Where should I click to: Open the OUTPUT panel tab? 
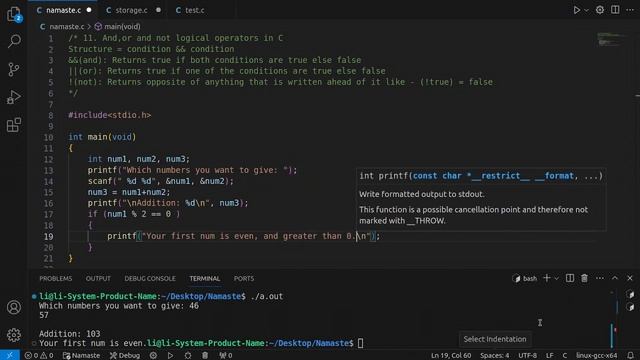pos(98,278)
